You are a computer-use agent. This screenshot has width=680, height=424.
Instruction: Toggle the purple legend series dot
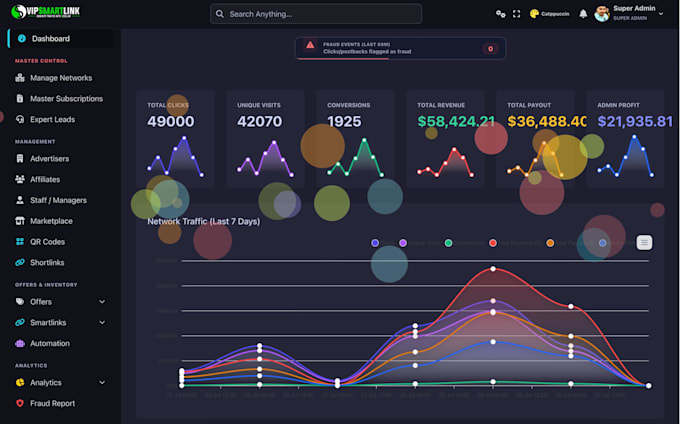tap(403, 243)
